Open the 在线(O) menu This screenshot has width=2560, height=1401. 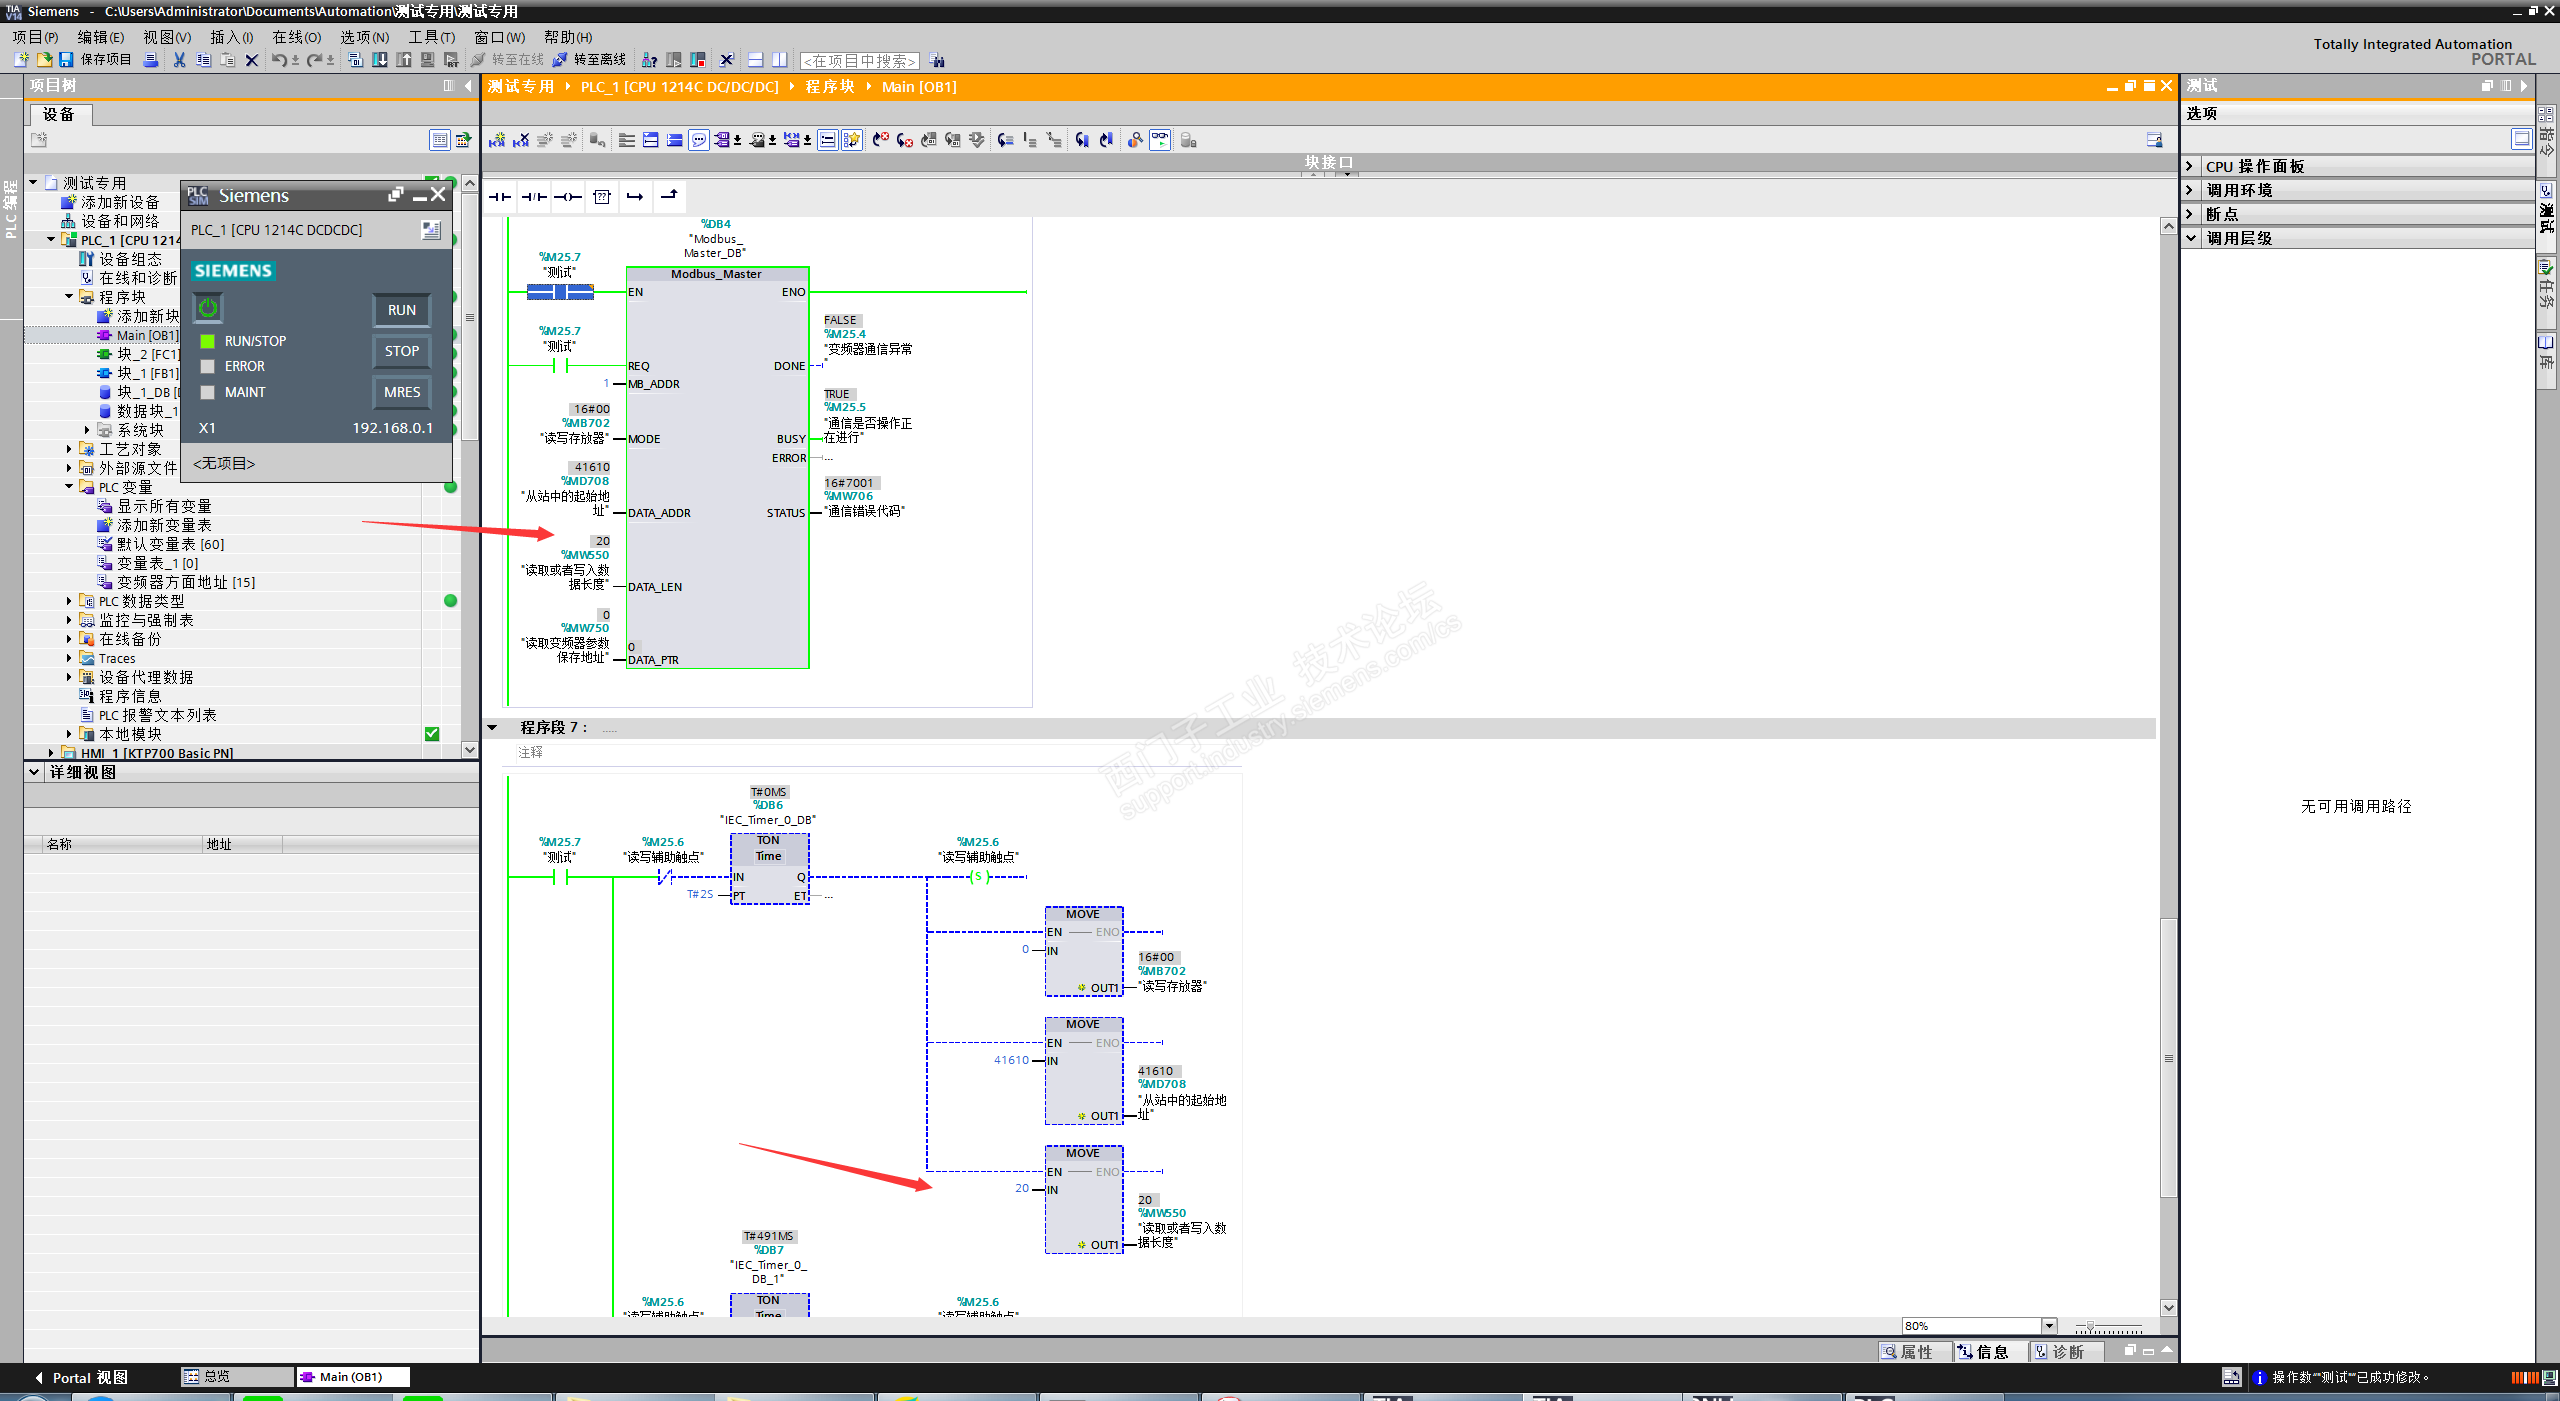(296, 37)
